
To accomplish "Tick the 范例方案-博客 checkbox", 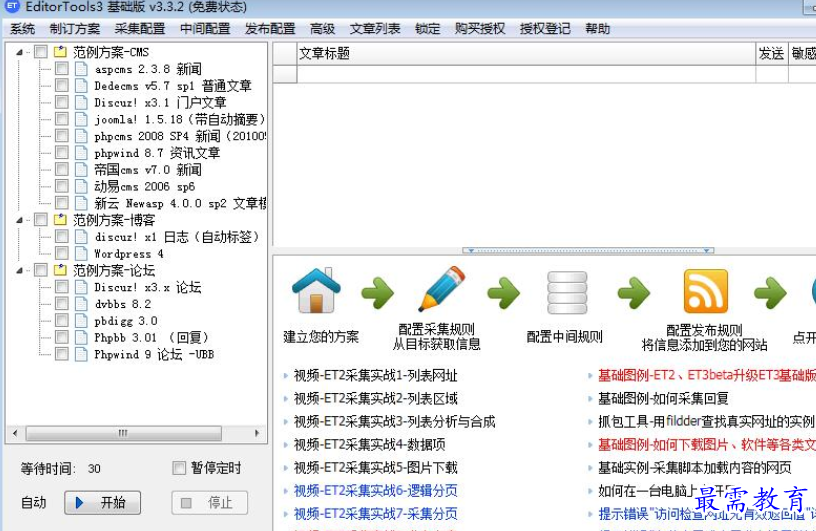I will 41,220.
